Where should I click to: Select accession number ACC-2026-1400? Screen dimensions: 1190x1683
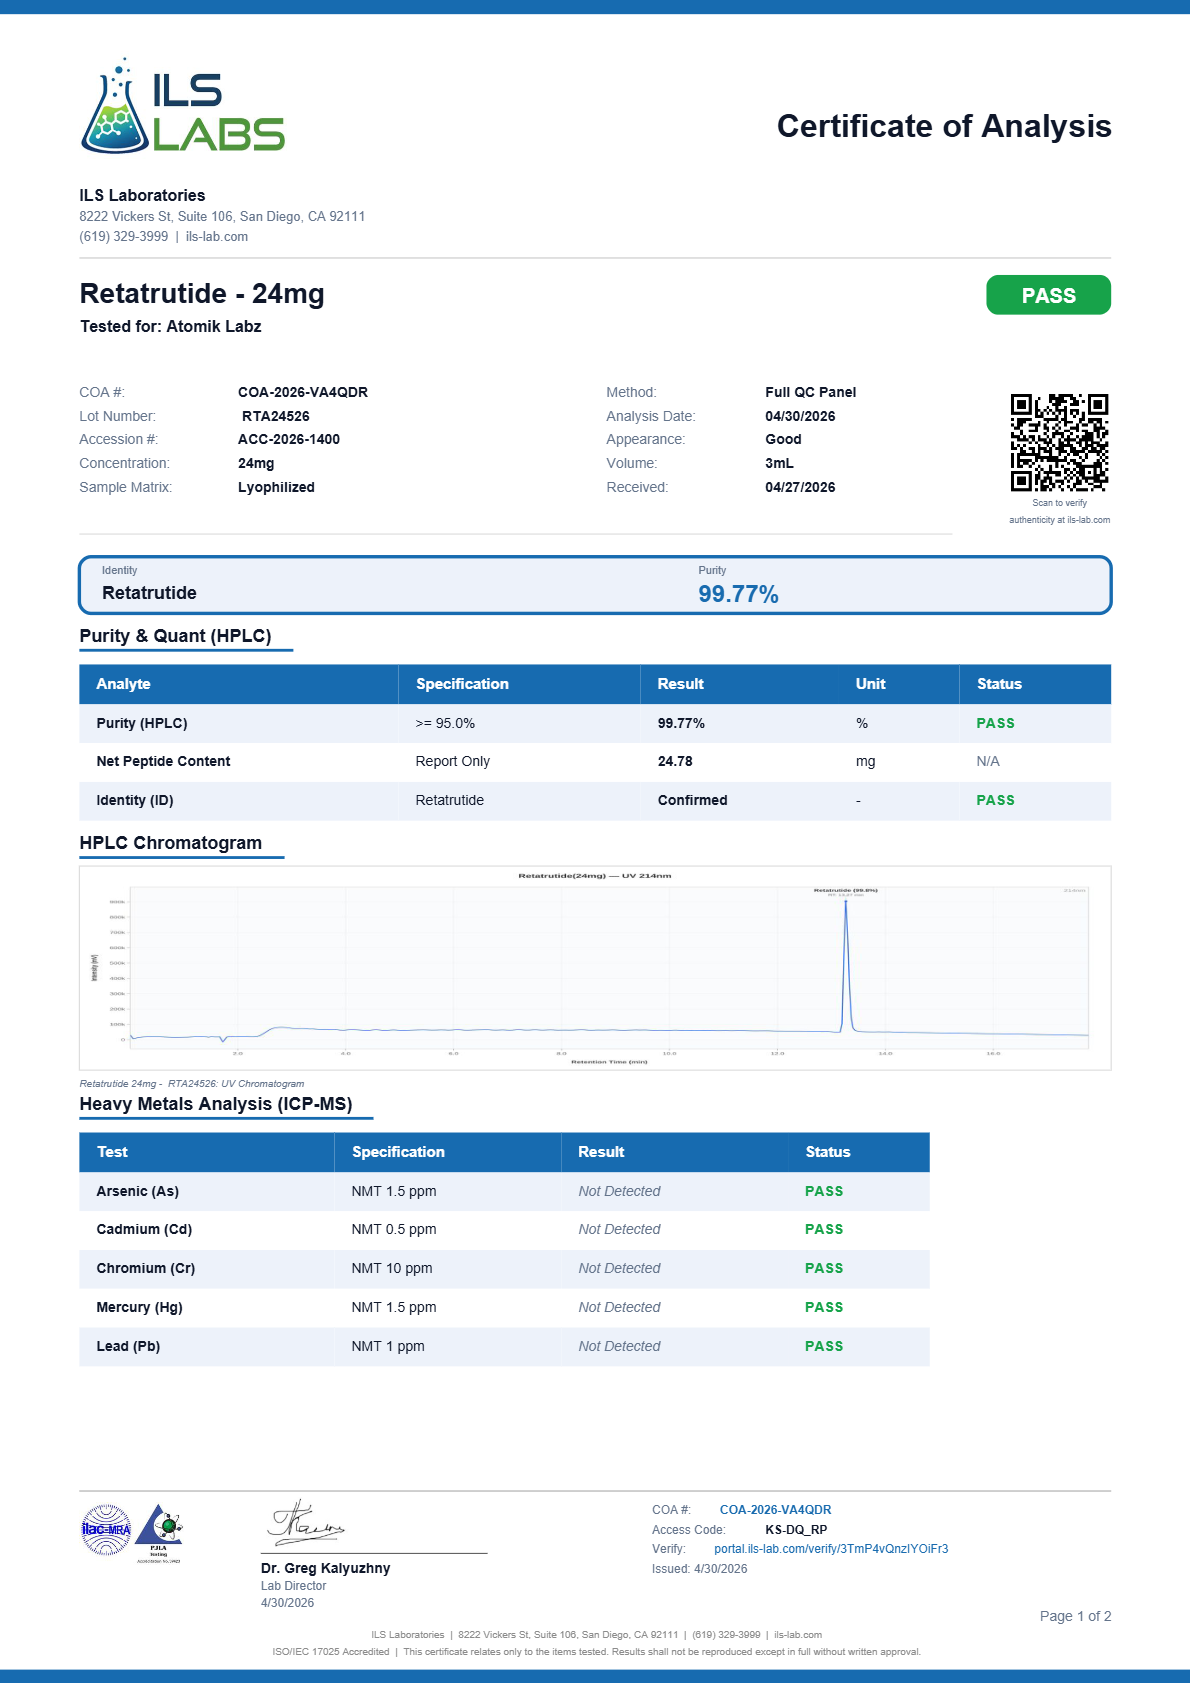pyautogui.click(x=289, y=439)
